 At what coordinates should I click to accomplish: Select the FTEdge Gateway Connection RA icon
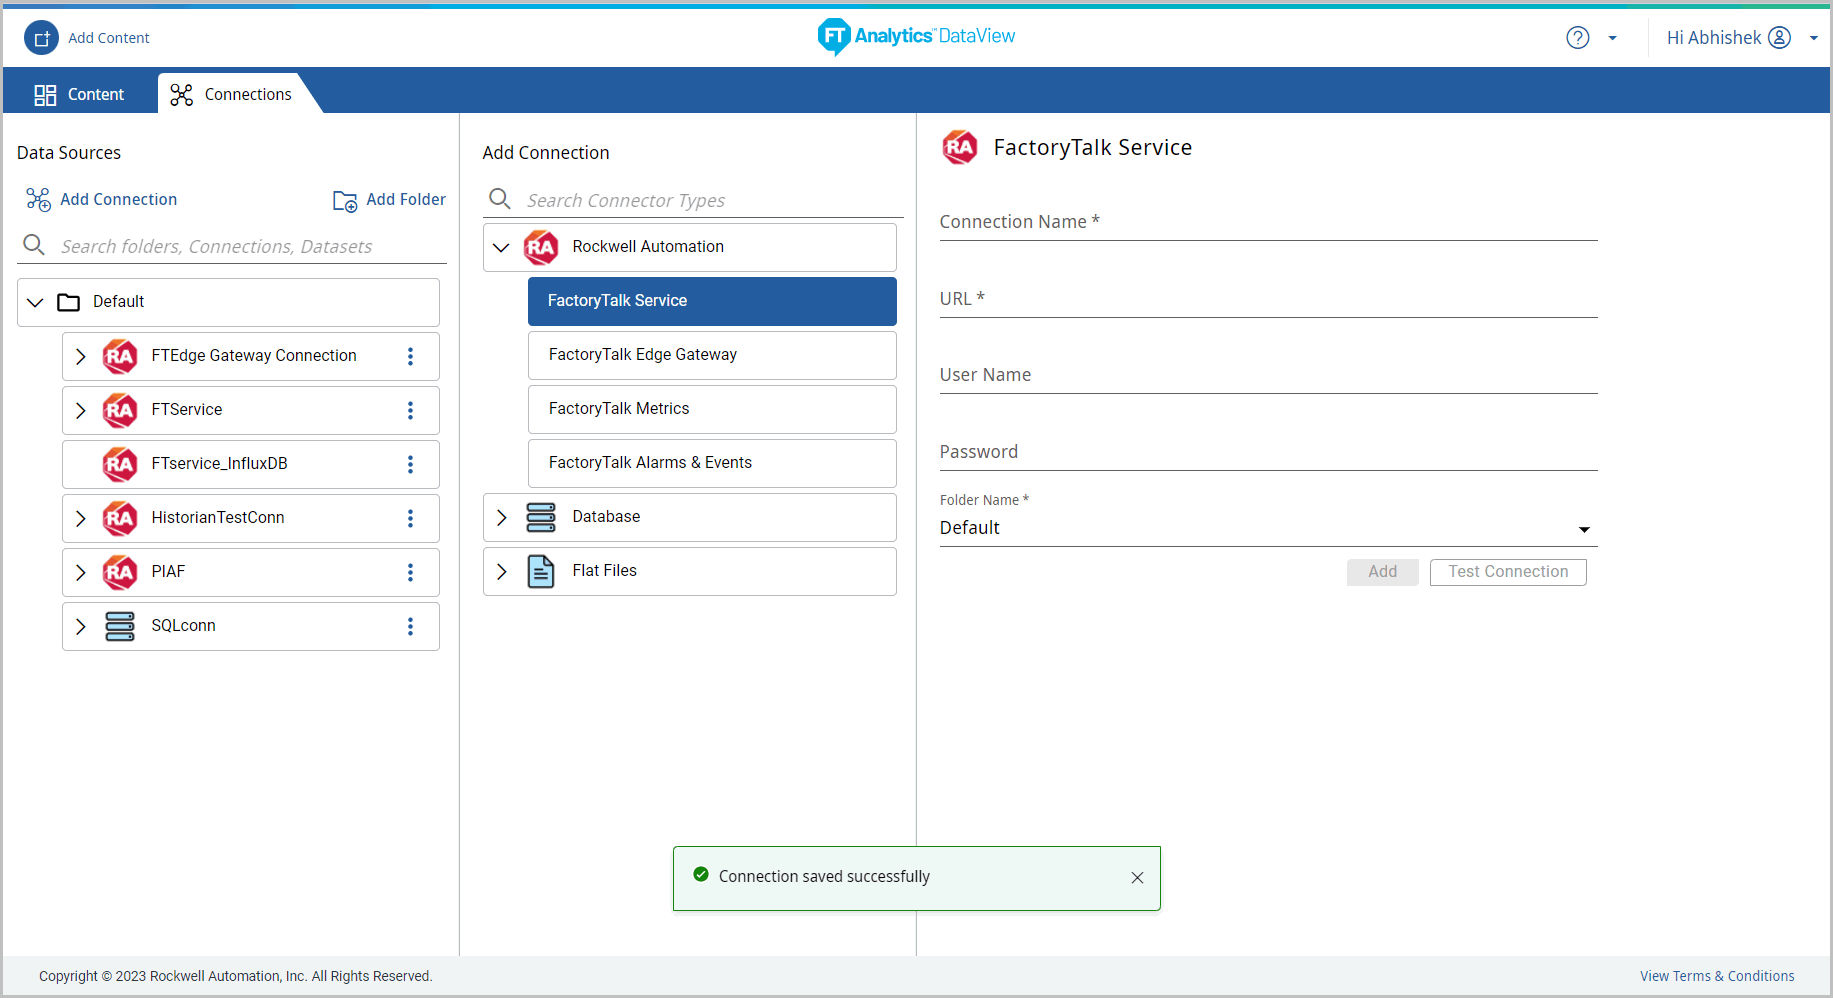click(x=120, y=356)
